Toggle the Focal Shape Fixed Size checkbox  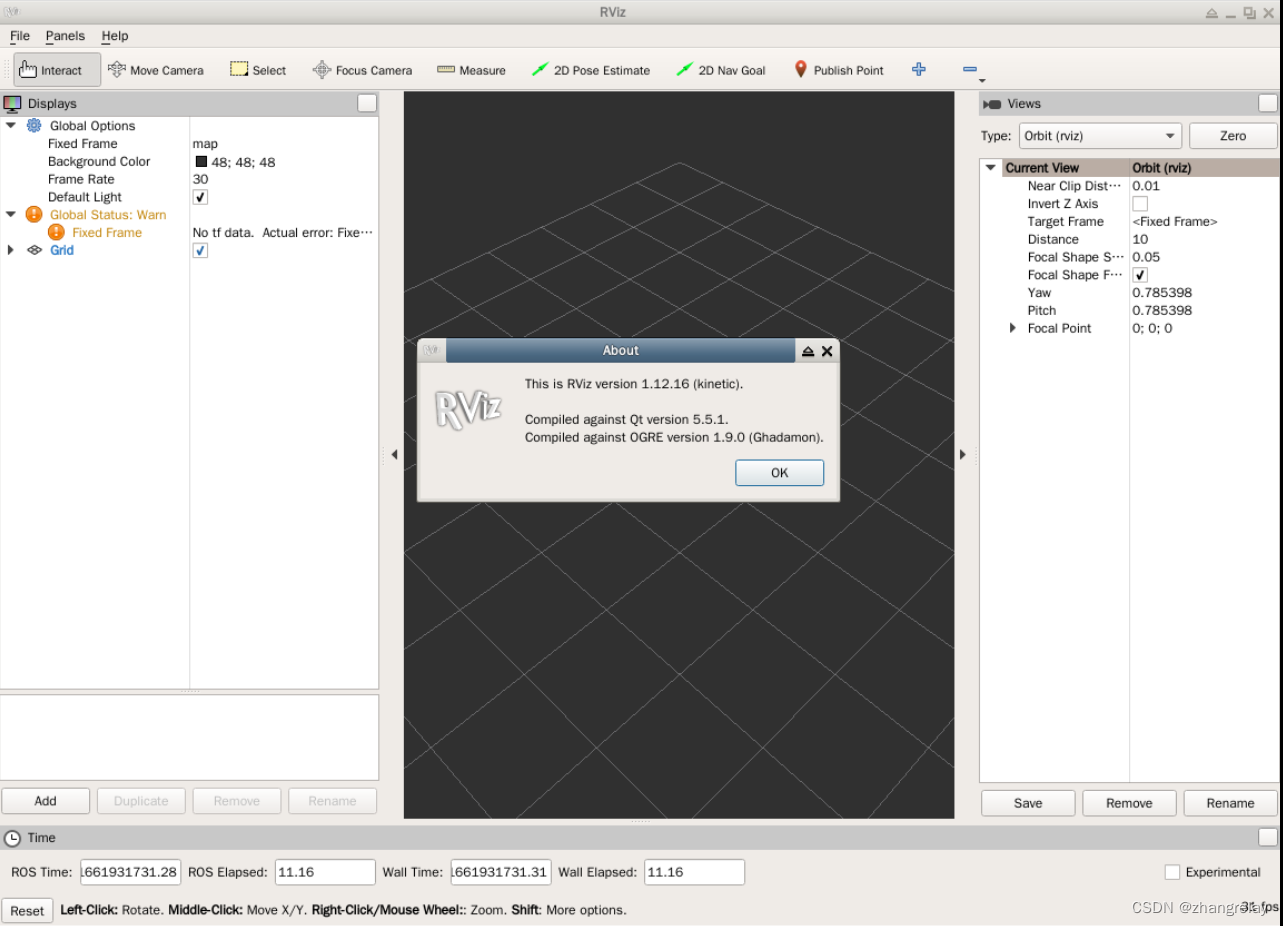pyautogui.click(x=1140, y=275)
